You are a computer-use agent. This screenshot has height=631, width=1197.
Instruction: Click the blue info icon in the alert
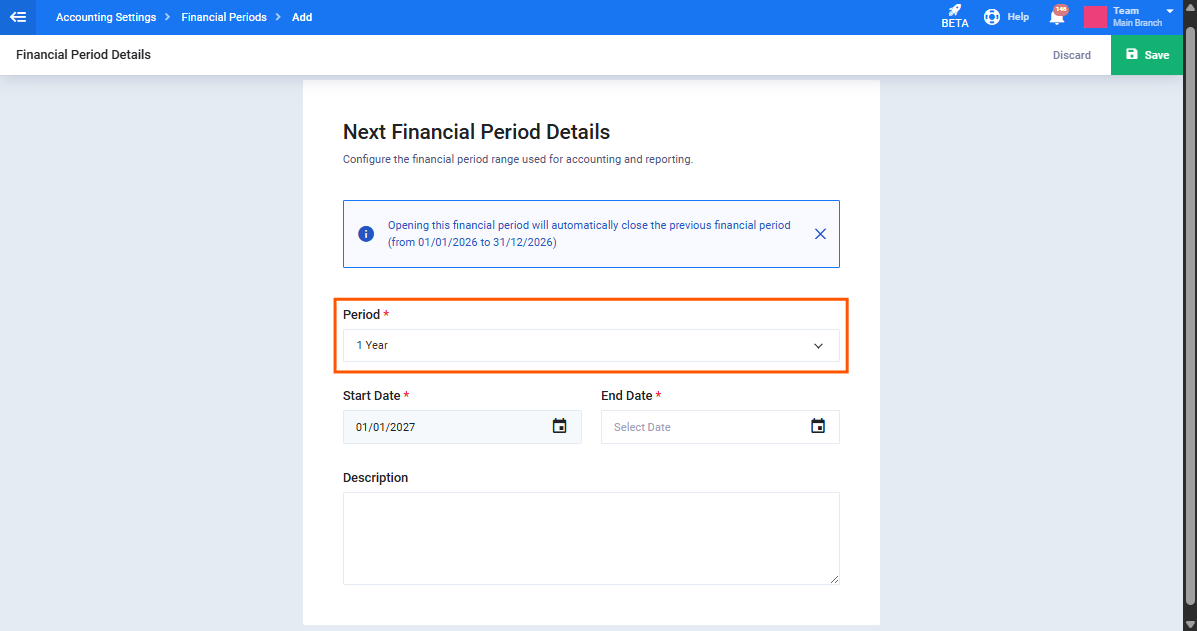coord(366,233)
